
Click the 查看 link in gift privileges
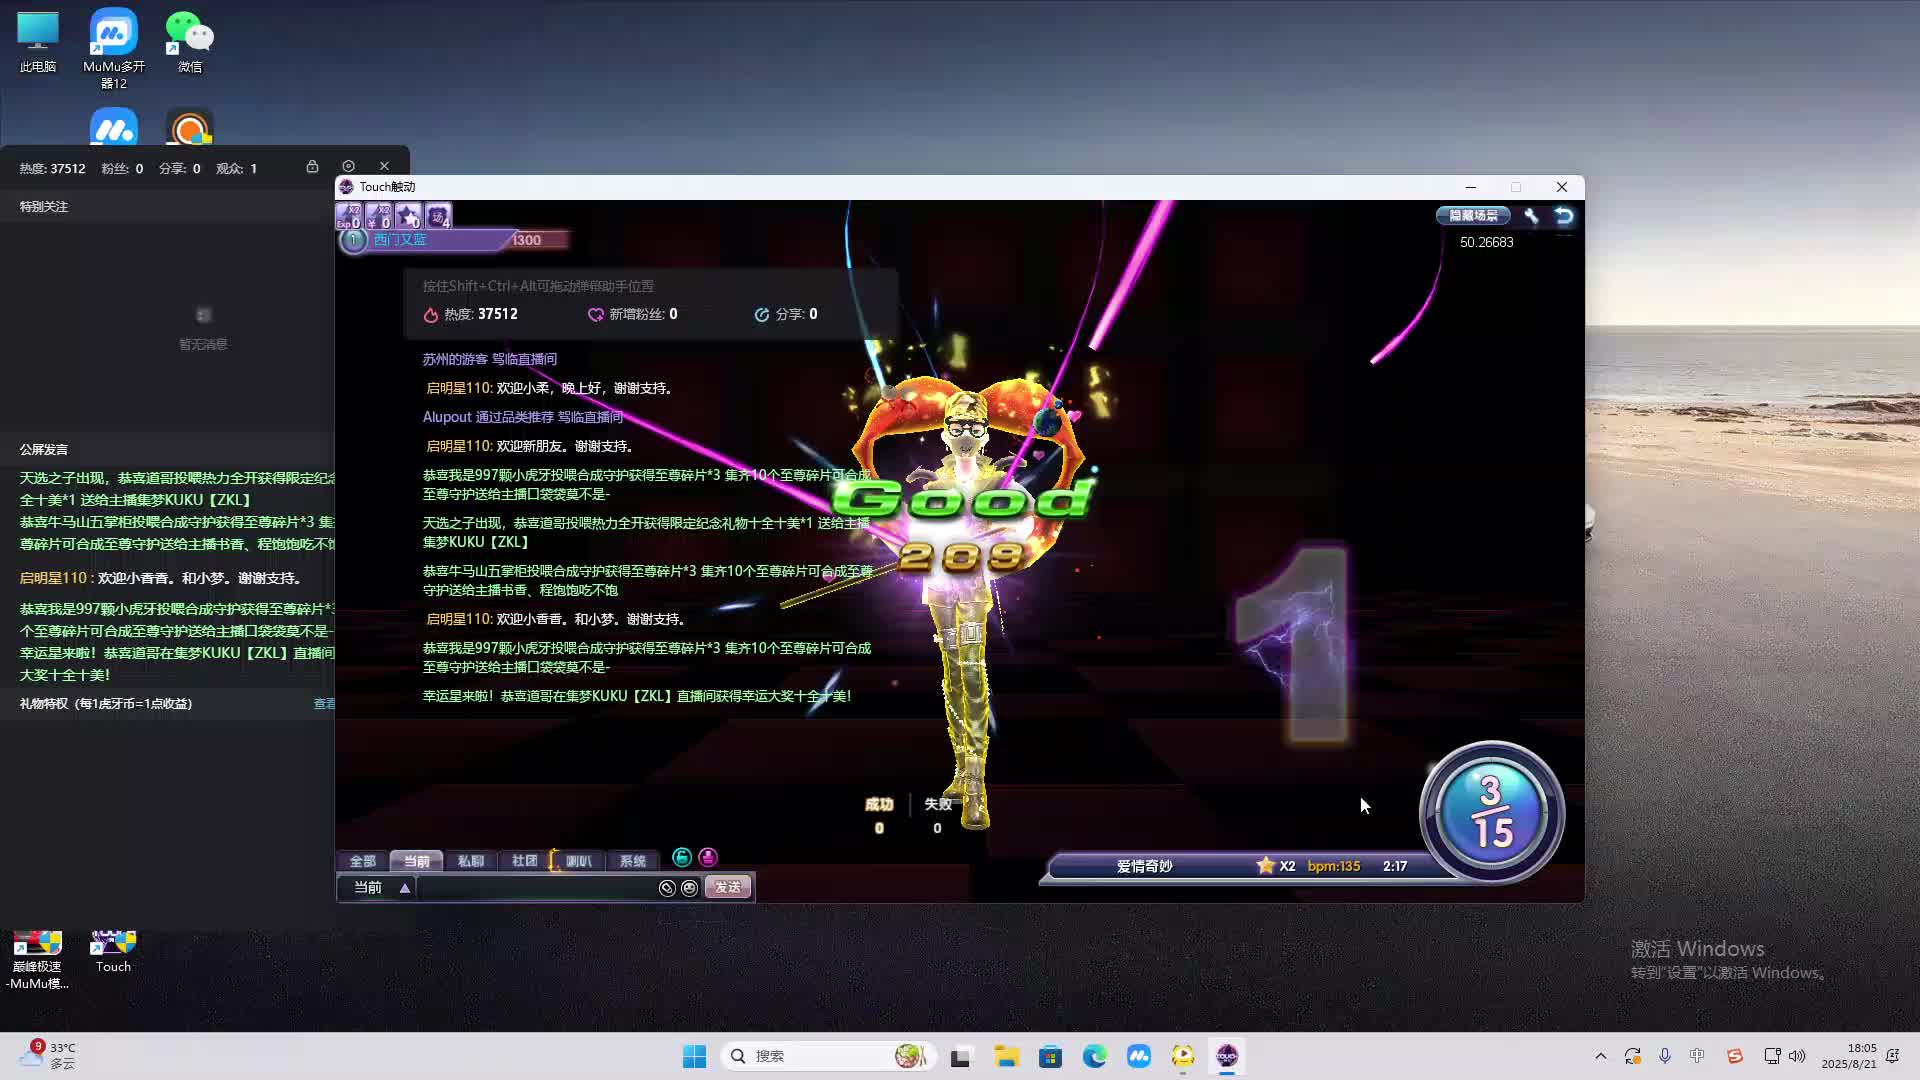click(324, 704)
